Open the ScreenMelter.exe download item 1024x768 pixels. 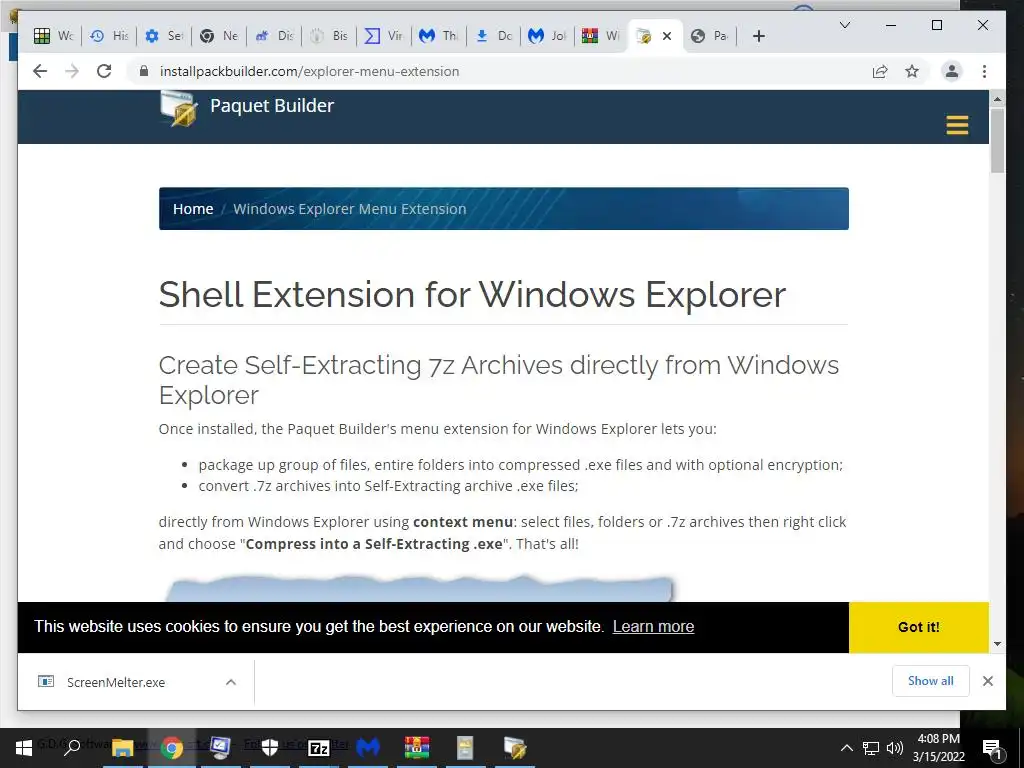click(x=116, y=682)
